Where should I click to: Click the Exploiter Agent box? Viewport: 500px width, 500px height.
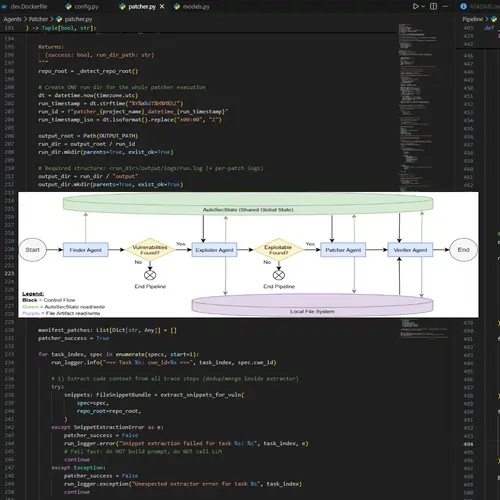[214, 250]
